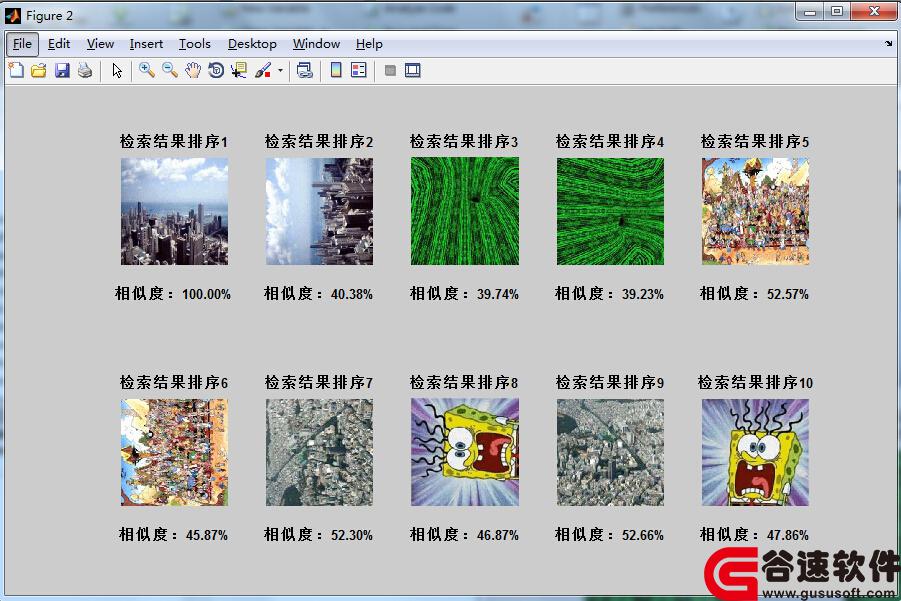This screenshot has height=601, width=901.
Task: Activate the Zoom In magnifier tool
Action: (x=147, y=71)
